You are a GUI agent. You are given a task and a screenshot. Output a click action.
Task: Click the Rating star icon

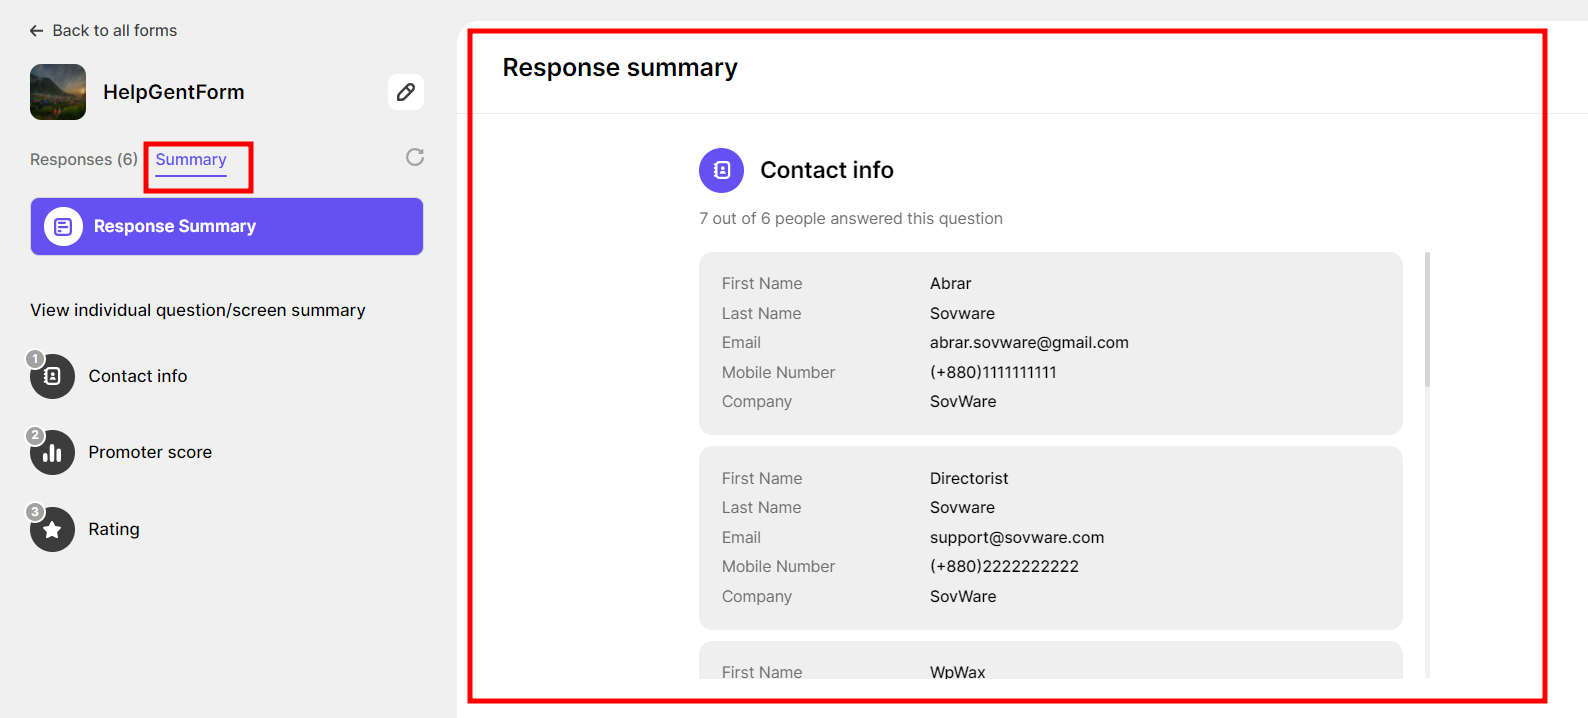[x=53, y=530]
